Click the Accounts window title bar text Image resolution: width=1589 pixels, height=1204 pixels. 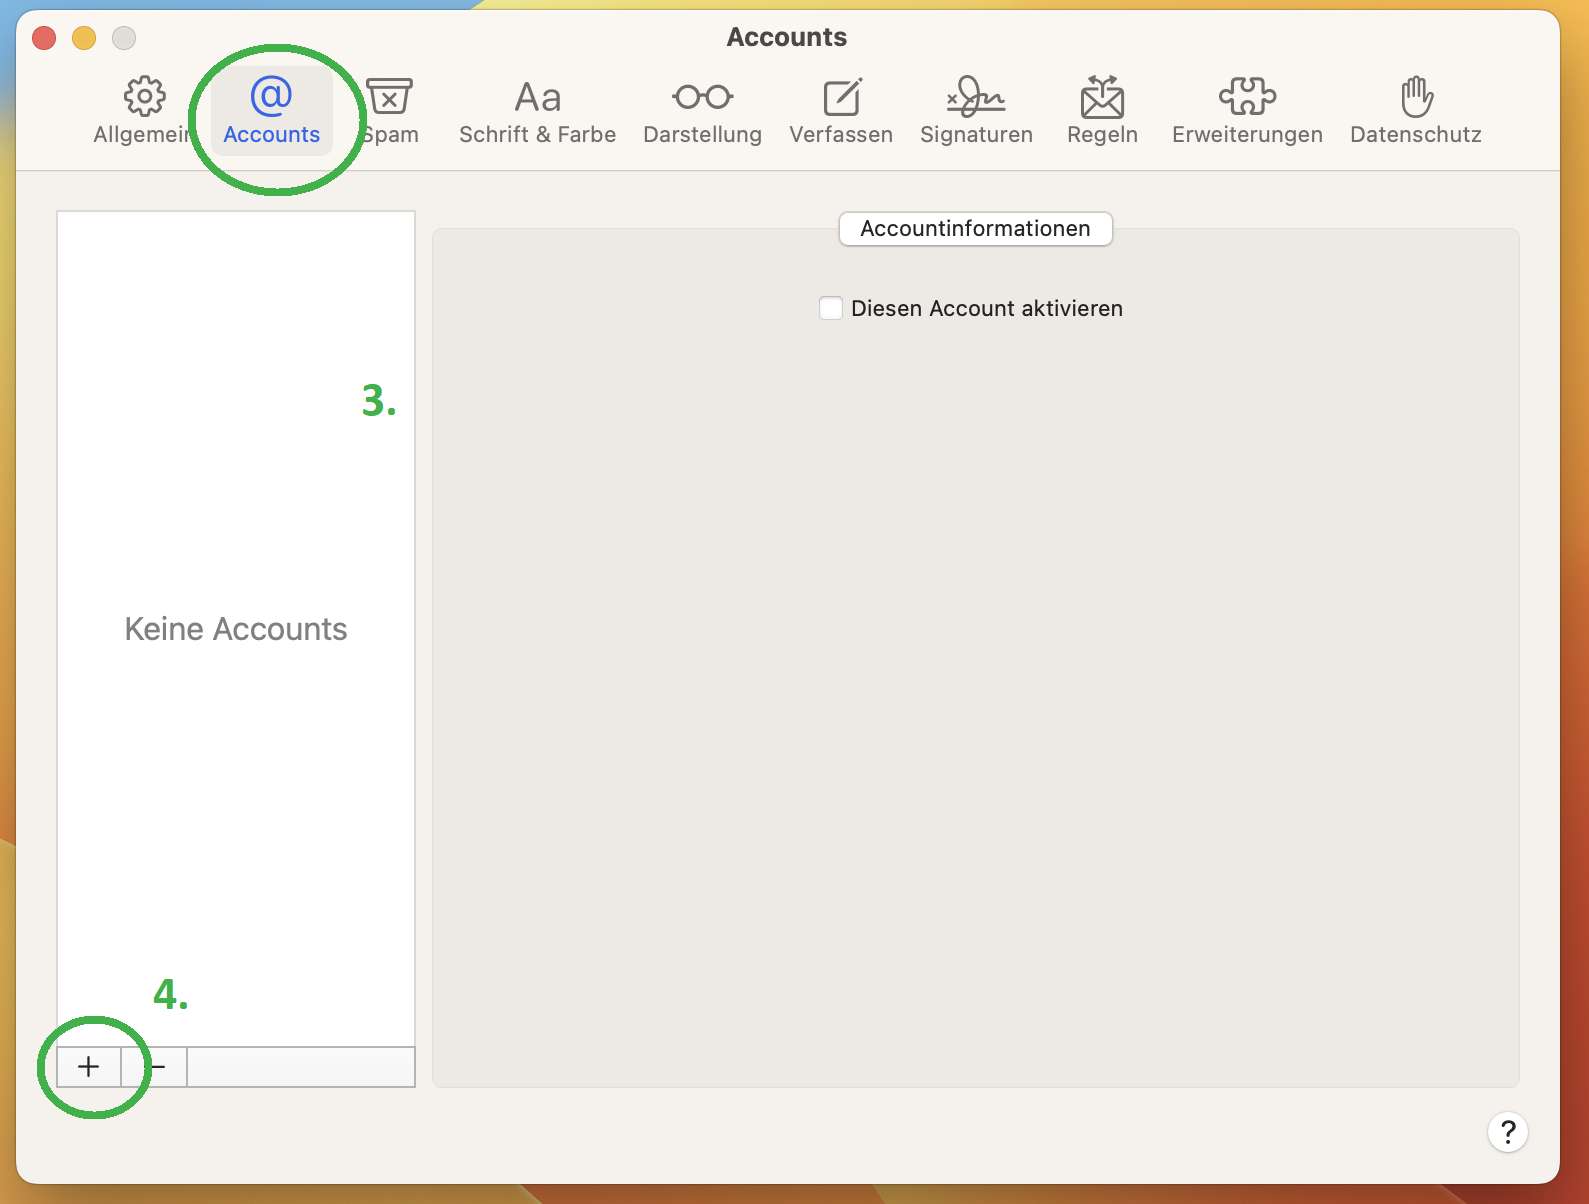[786, 37]
